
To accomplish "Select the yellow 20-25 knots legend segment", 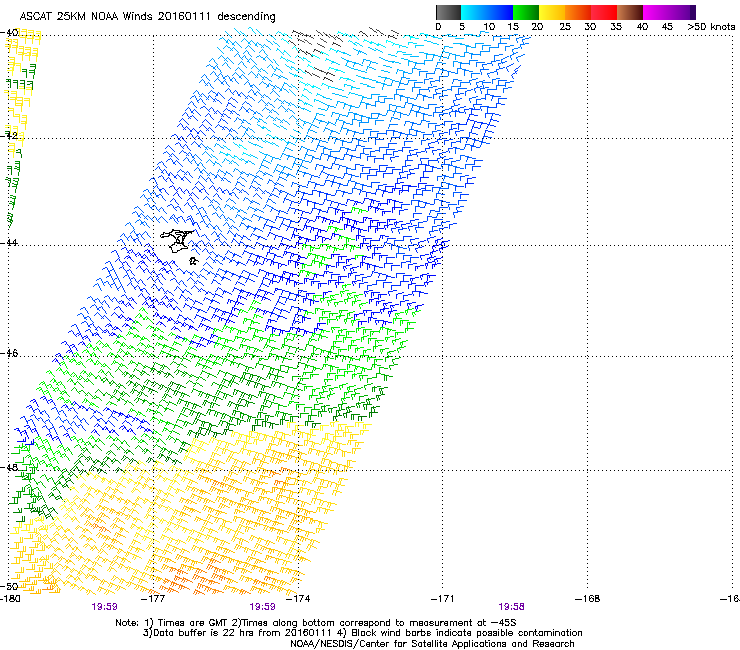I will click(x=552, y=12).
